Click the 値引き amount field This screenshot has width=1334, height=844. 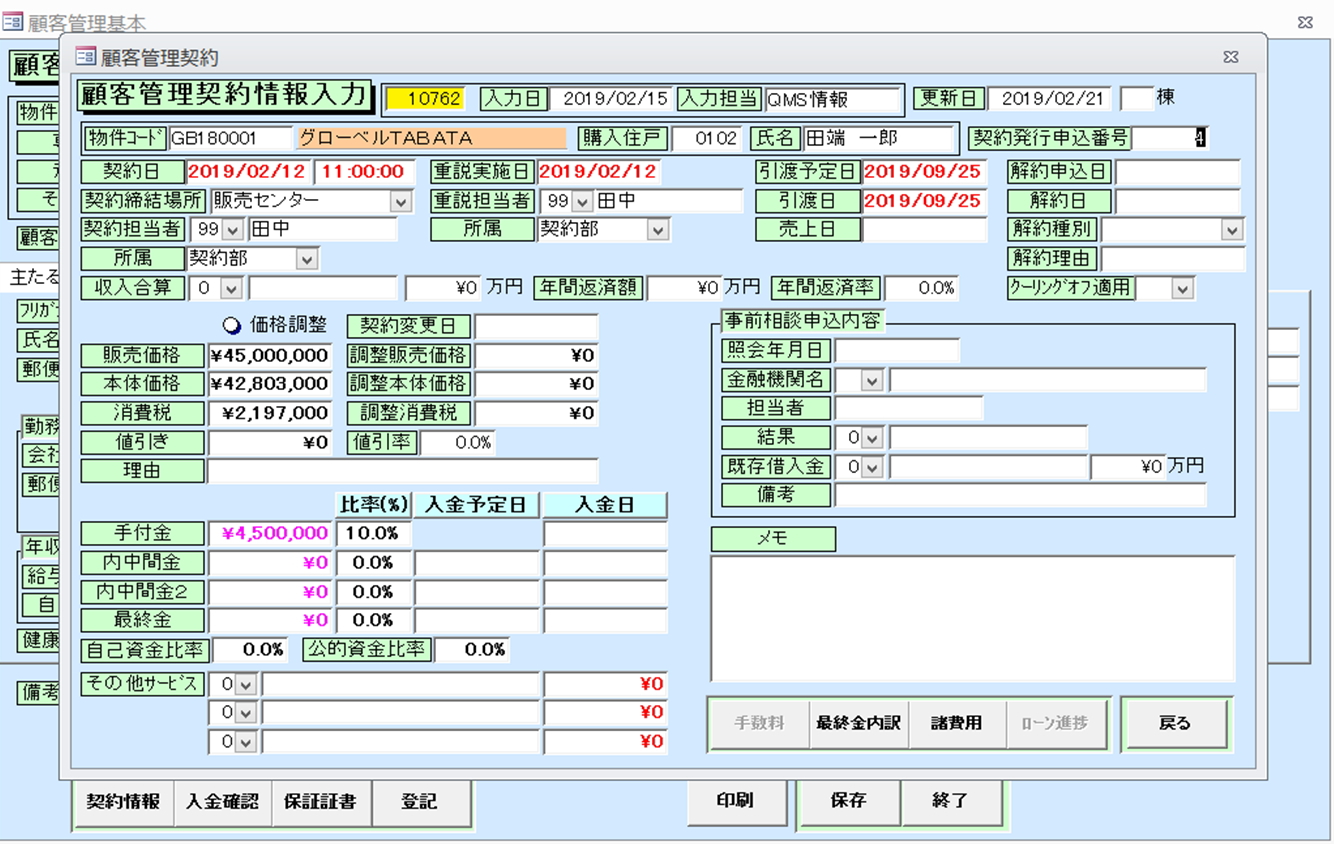pyautogui.click(x=270, y=442)
